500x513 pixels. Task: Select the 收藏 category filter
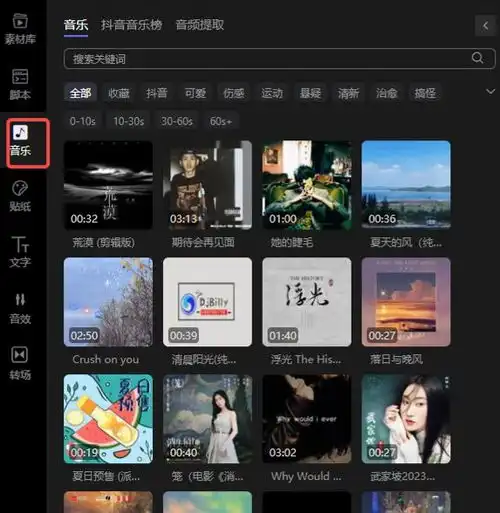click(x=119, y=93)
